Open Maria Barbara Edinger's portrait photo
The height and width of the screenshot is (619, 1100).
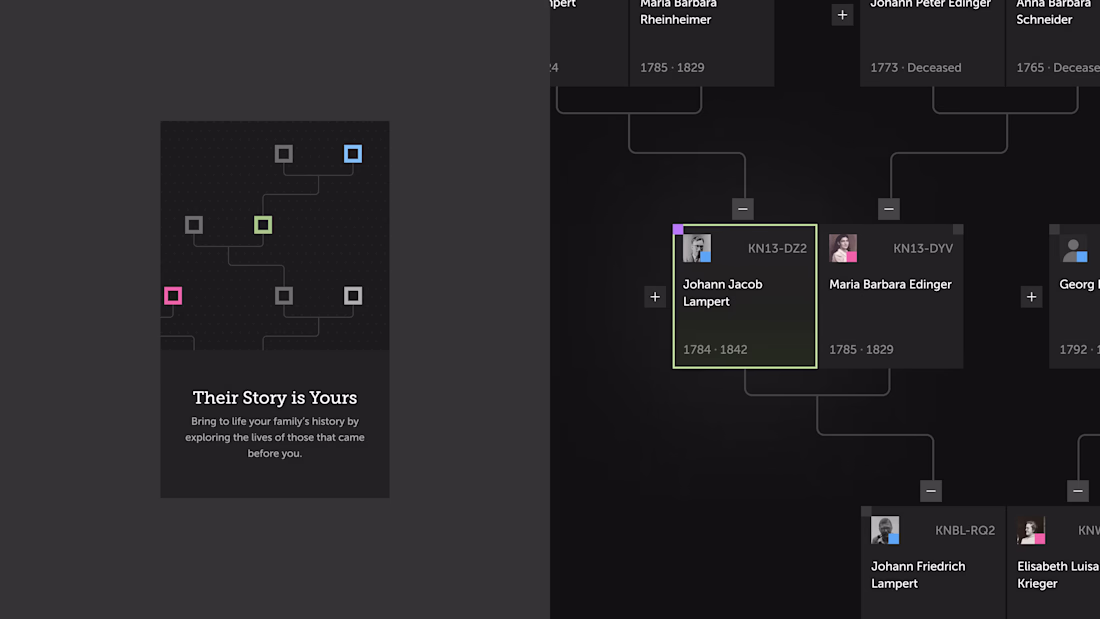843,248
